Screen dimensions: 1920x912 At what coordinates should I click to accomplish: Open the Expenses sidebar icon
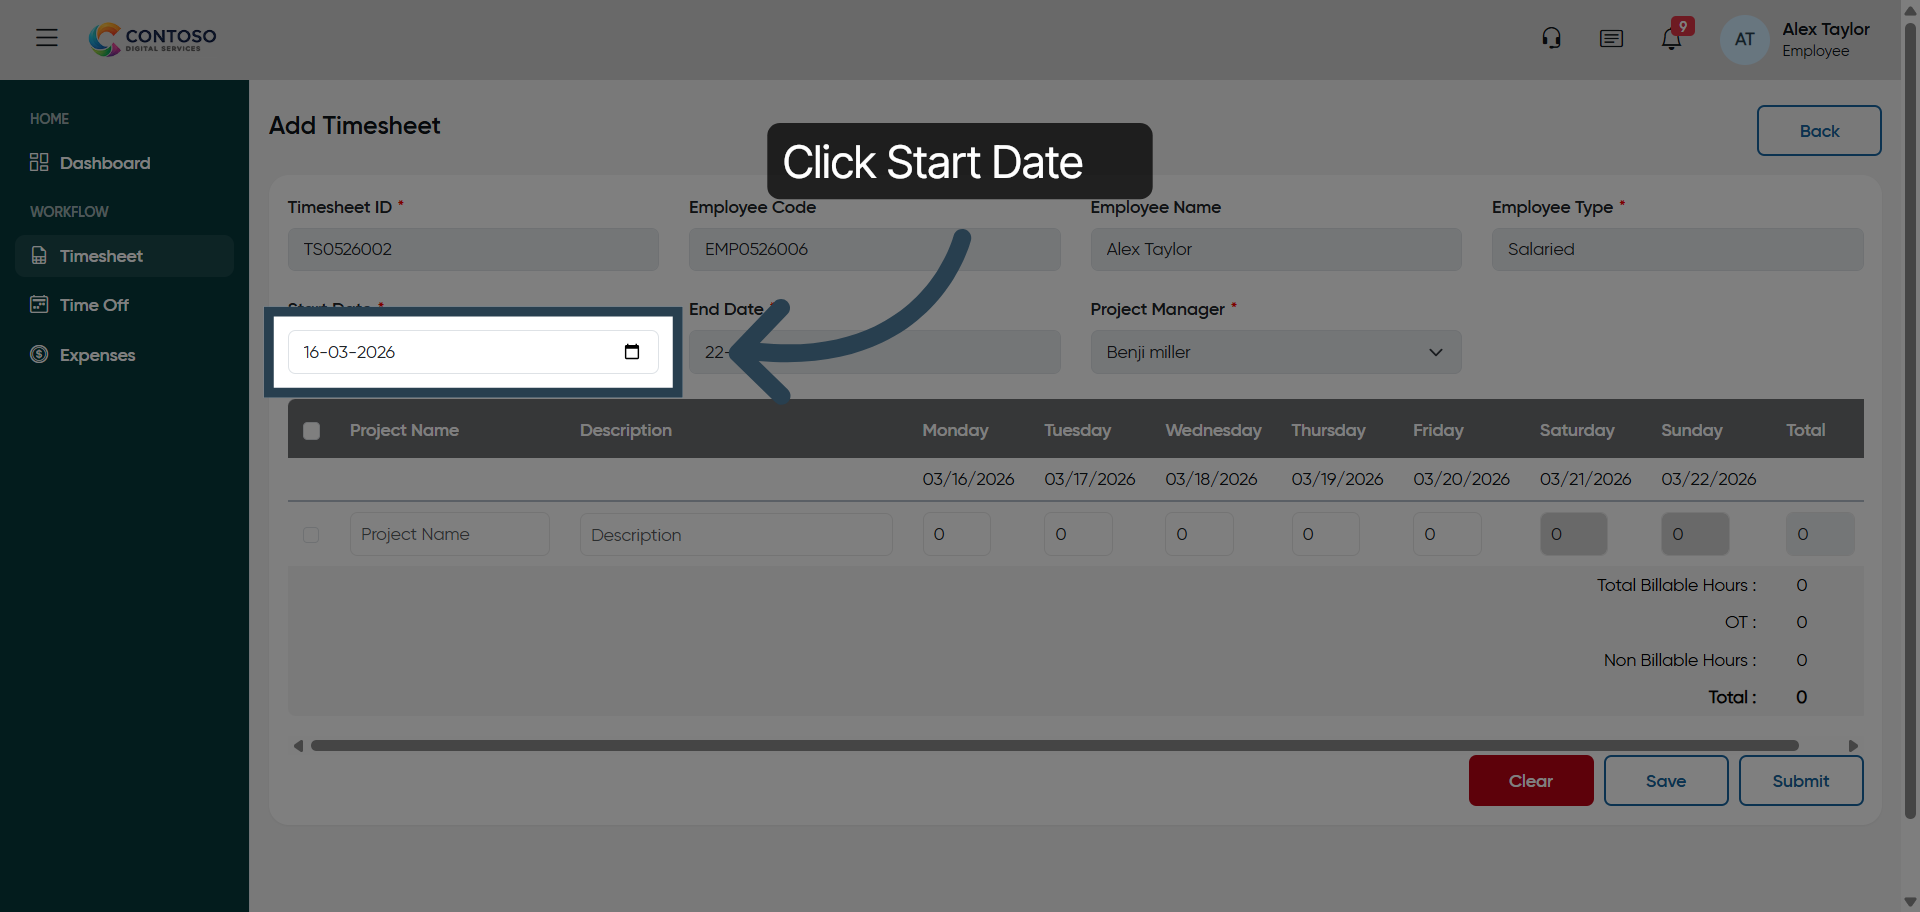point(37,354)
